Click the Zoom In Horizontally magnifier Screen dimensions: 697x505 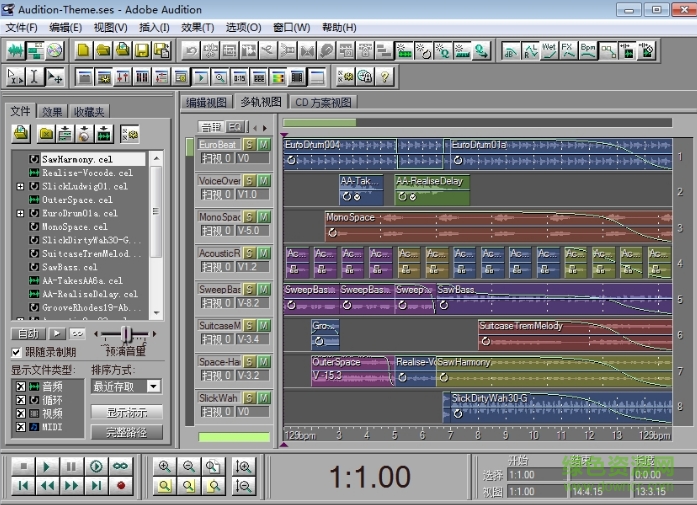click(165, 466)
